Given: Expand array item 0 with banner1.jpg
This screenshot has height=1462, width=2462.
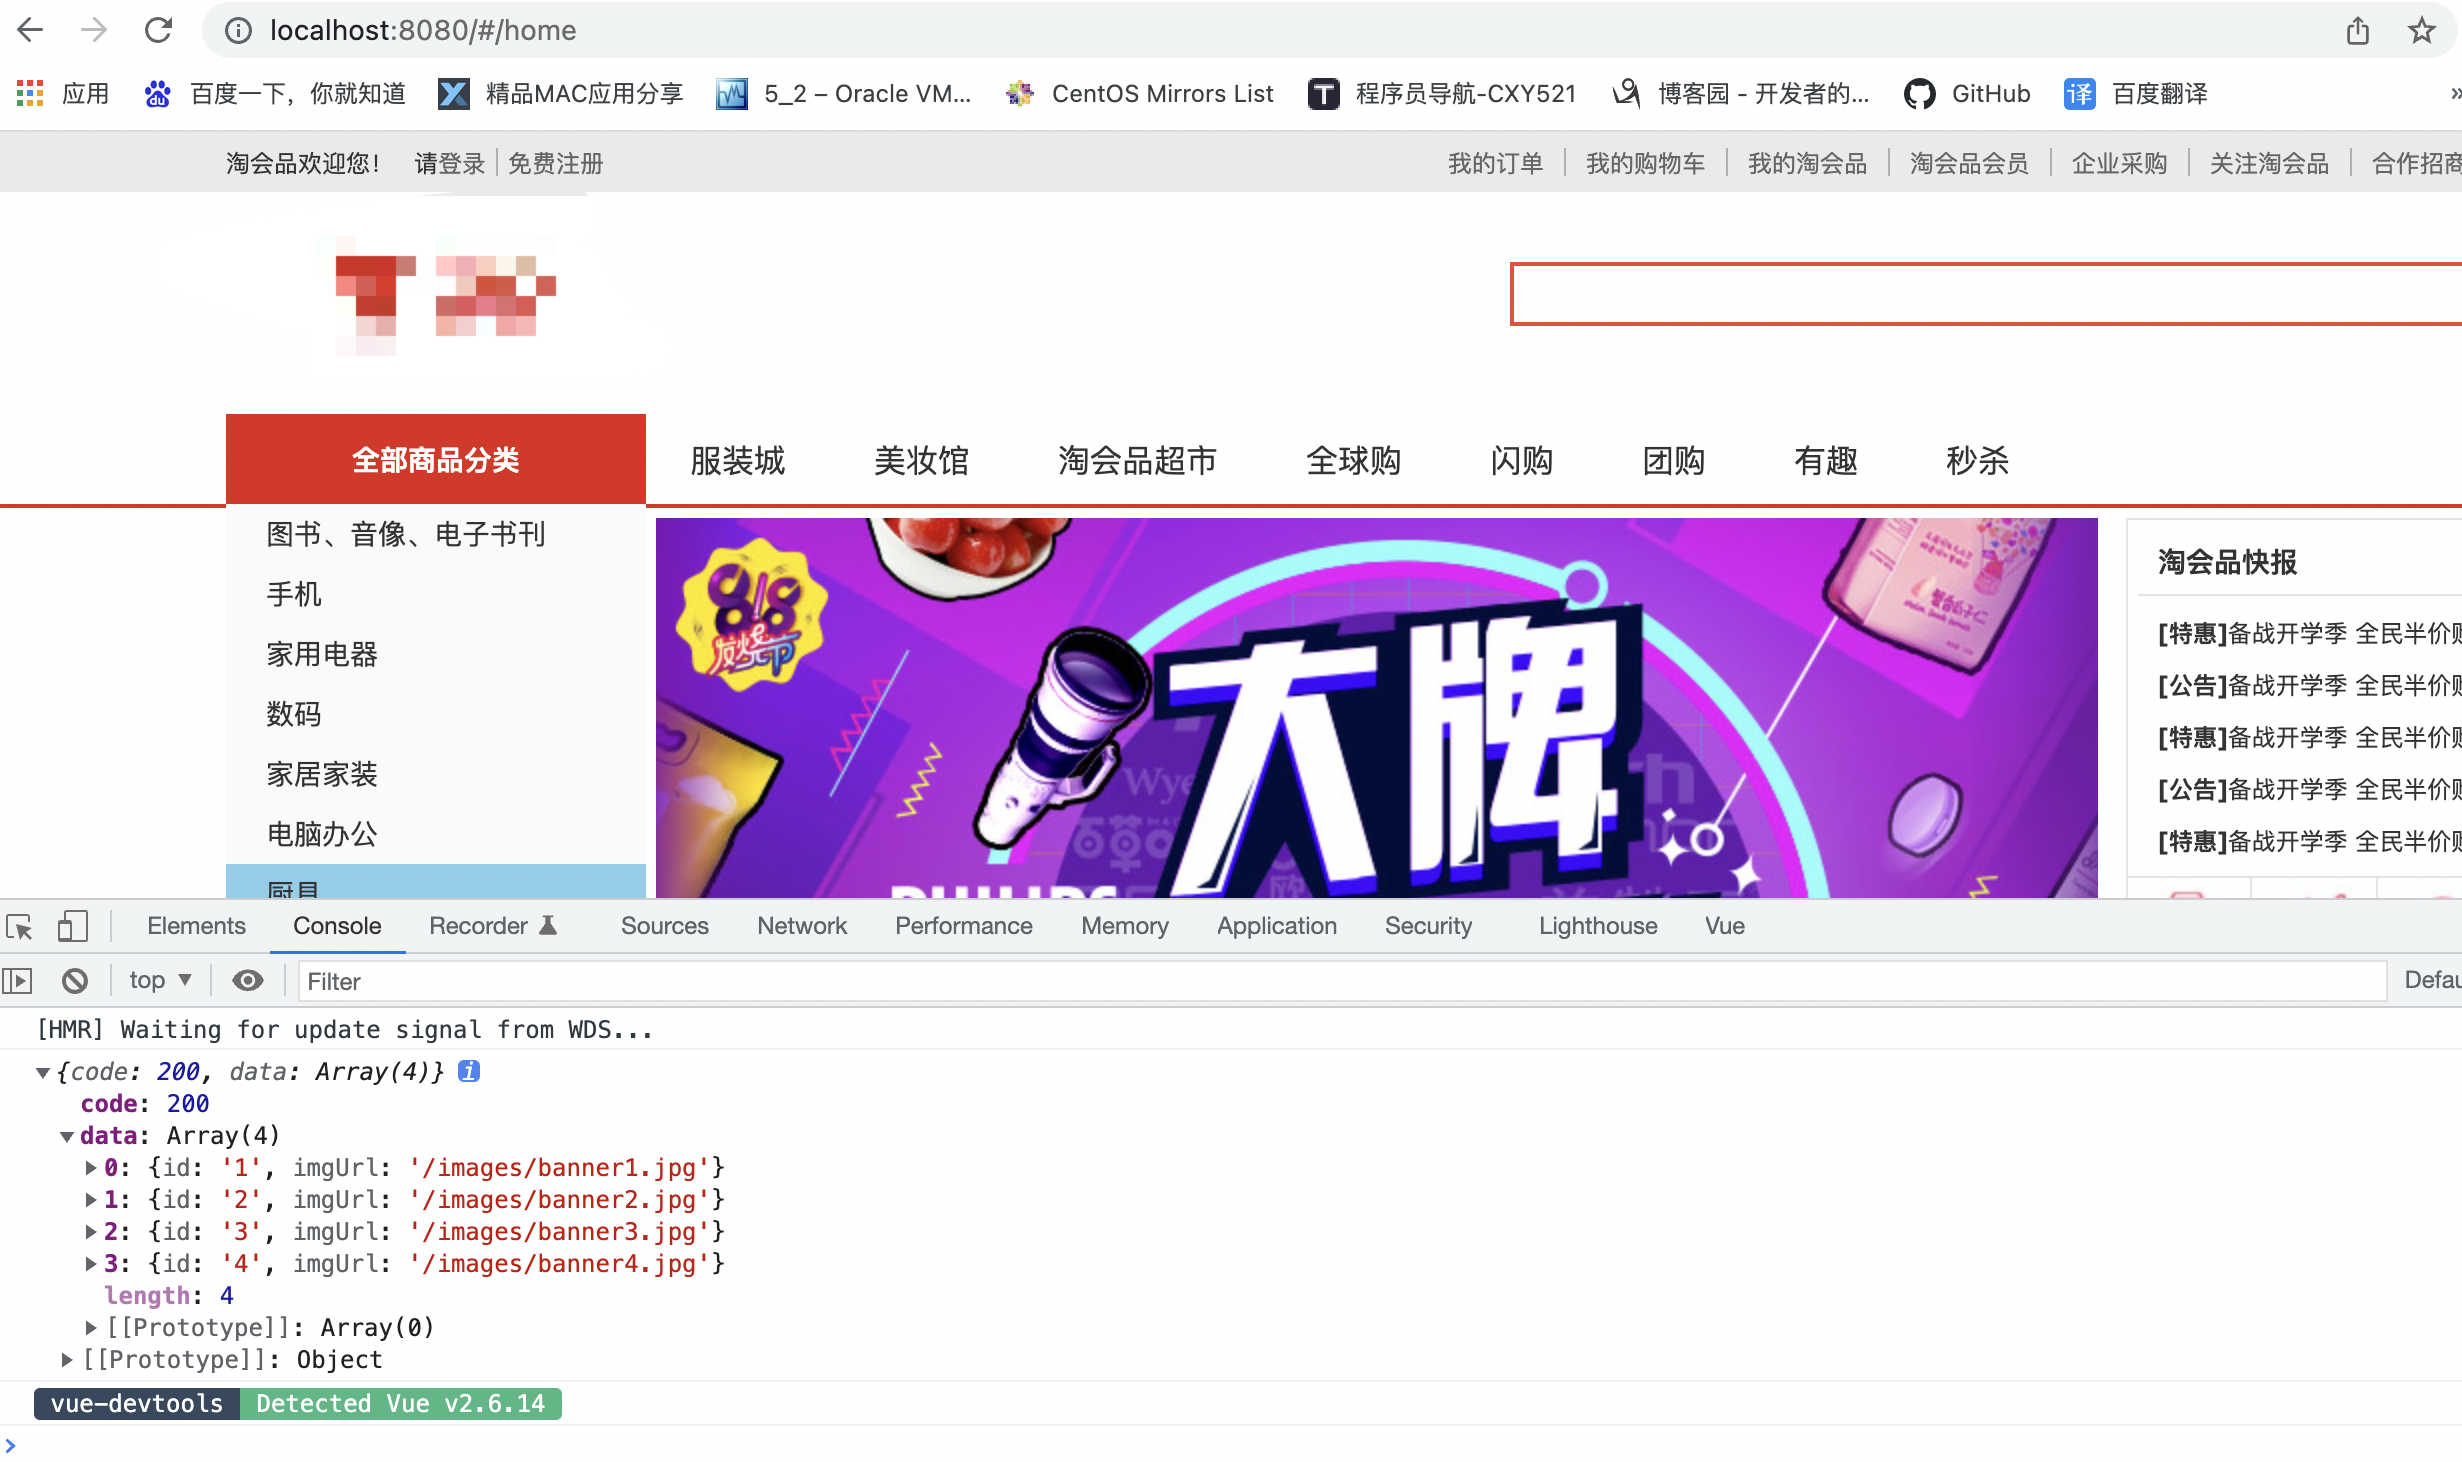Looking at the screenshot, I should [x=91, y=1168].
